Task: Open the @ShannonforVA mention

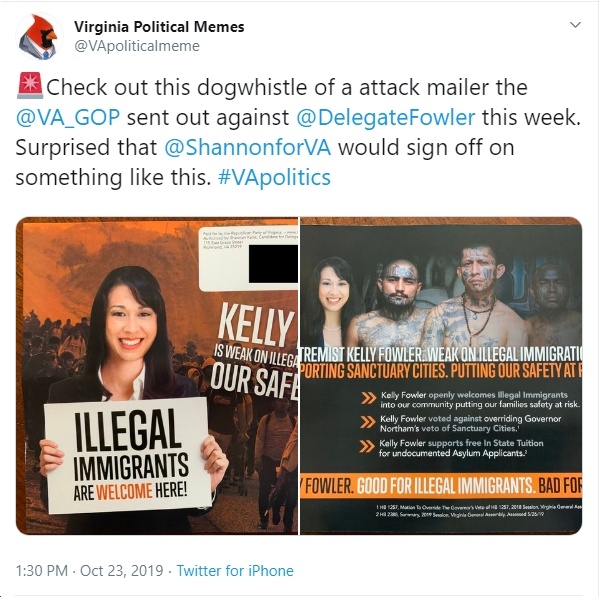Action: tap(248, 147)
